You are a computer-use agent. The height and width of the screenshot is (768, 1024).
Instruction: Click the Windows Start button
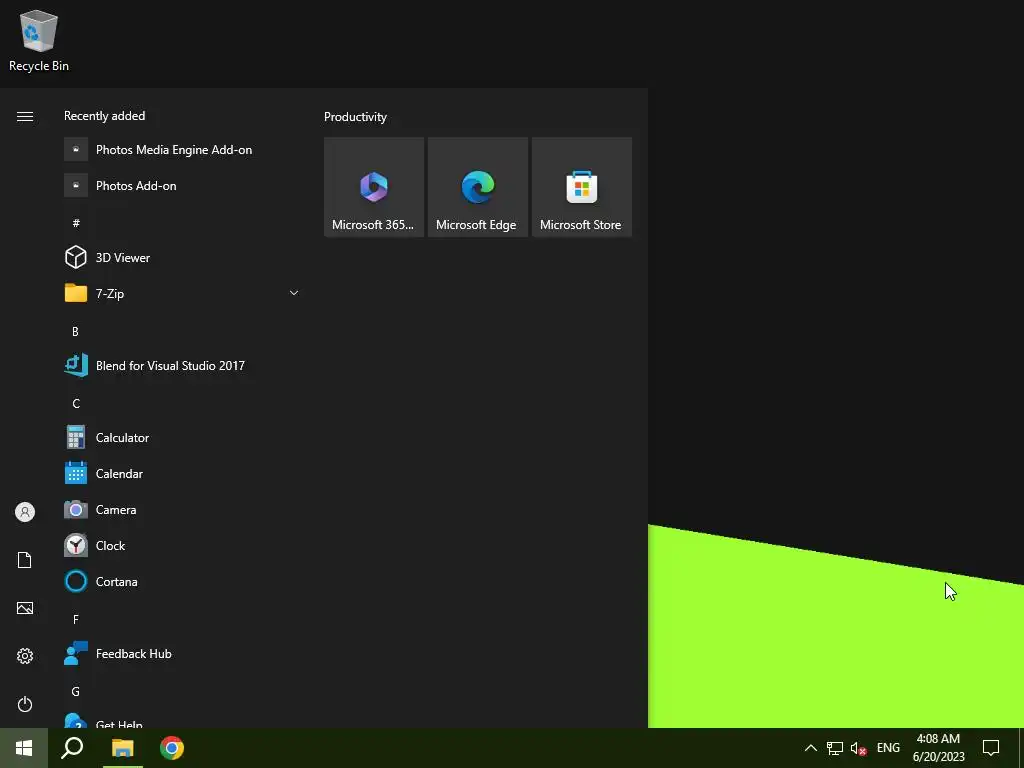click(24, 748)
